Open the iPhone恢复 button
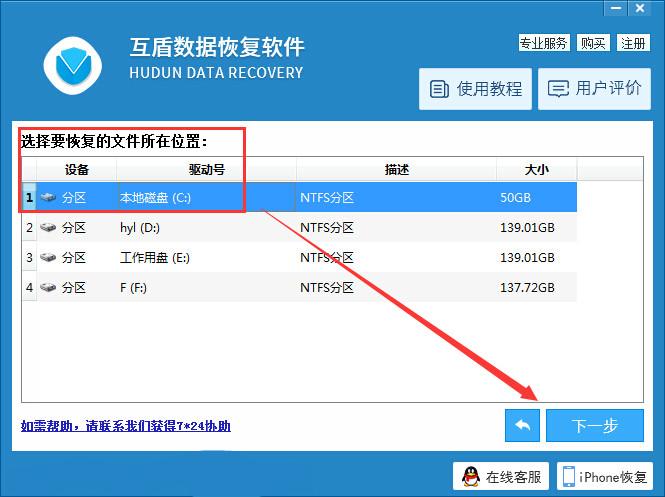 [605, 477]
